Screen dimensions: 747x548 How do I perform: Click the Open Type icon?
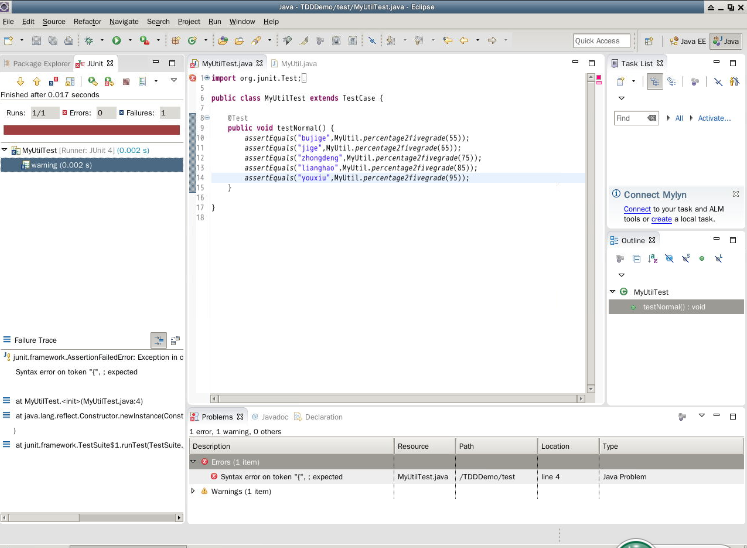pos(222,41)
